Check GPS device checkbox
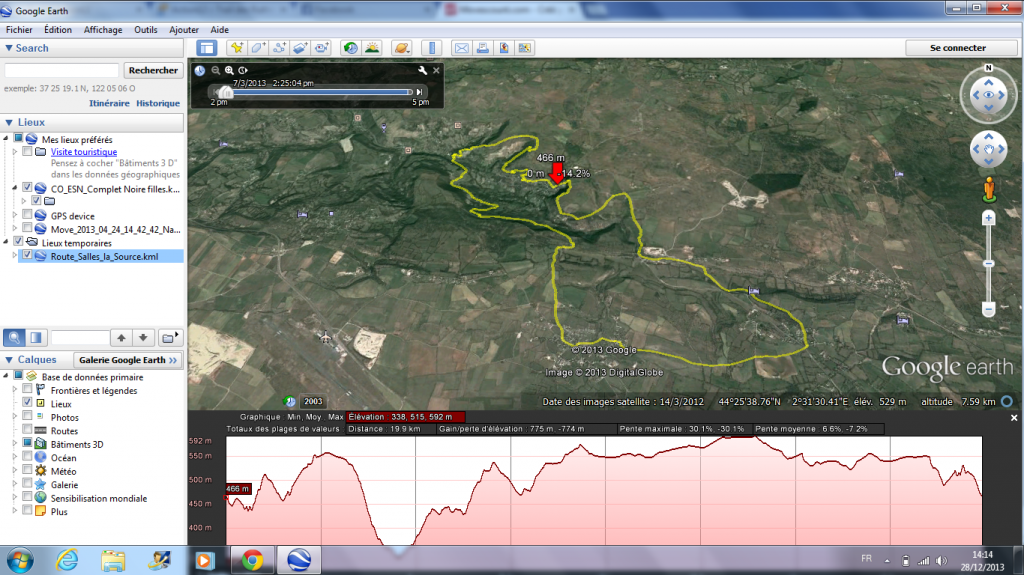This screenshot has height=575, width=1024. pyautogui.click(x=27, y=214)
